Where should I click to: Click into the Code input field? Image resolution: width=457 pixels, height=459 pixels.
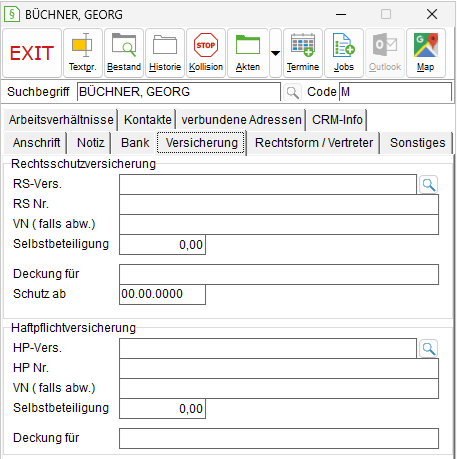click(x=395, y=92)
